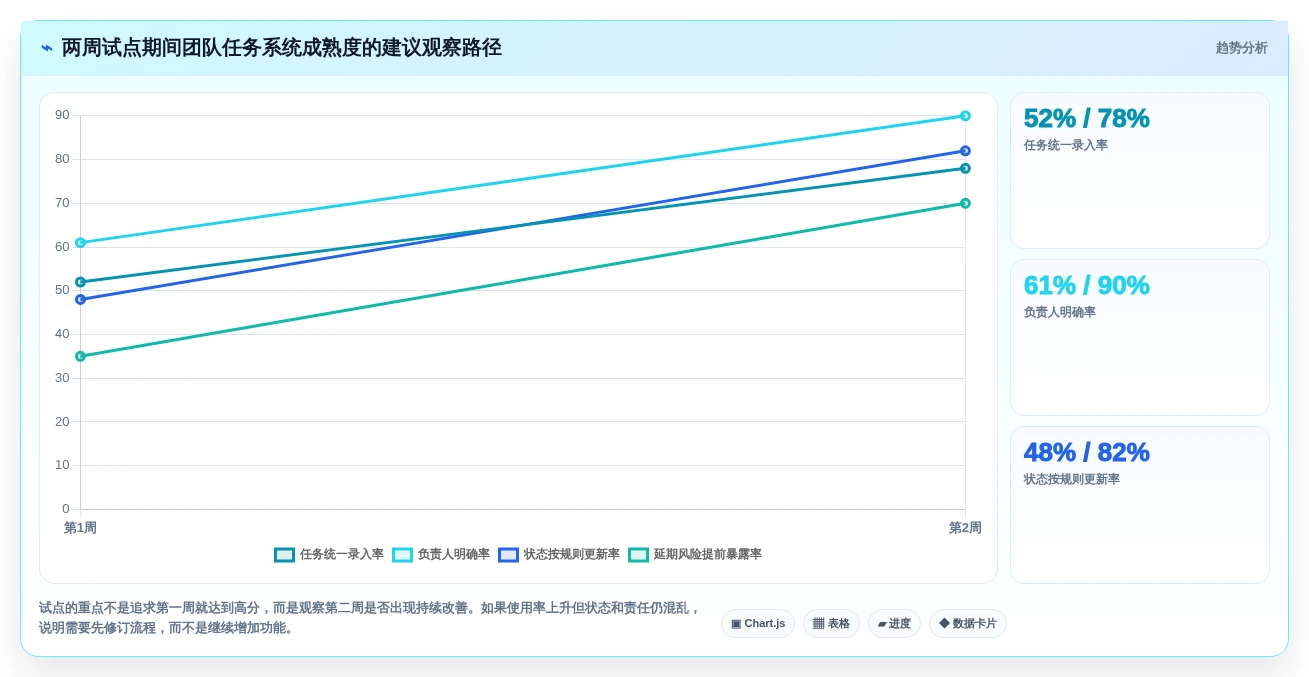Click week 1 data point at value 61
This screenshot has height=677, width=1309.
pos(80,242)
